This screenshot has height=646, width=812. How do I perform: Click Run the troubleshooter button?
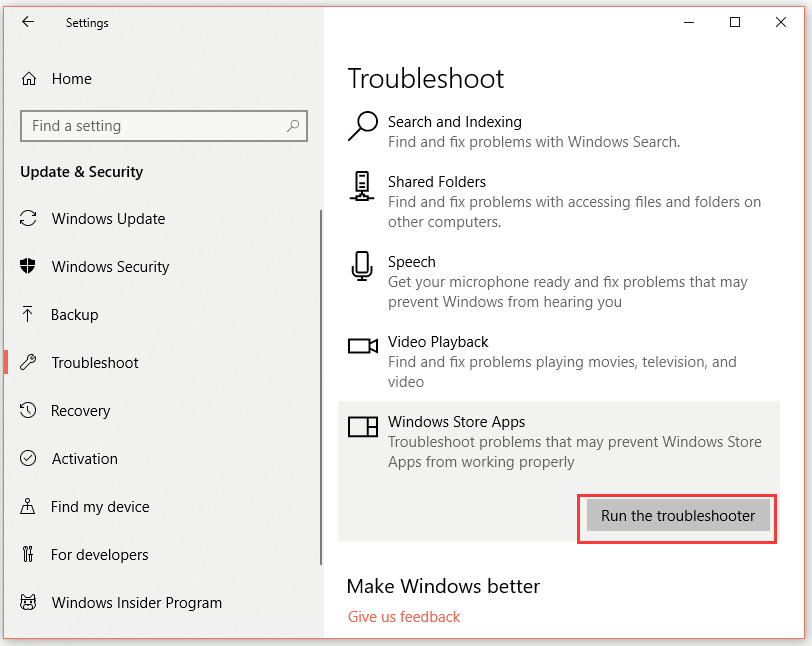click(x=678, y=515)
